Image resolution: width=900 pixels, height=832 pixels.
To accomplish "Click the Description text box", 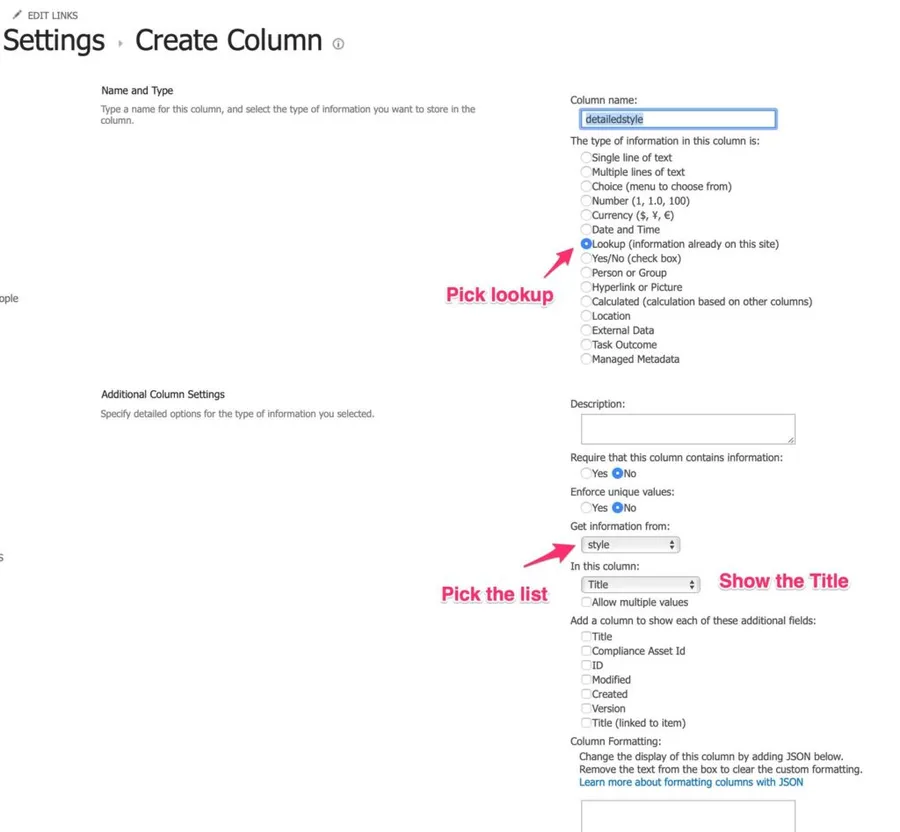I will [x=687, y=429].
